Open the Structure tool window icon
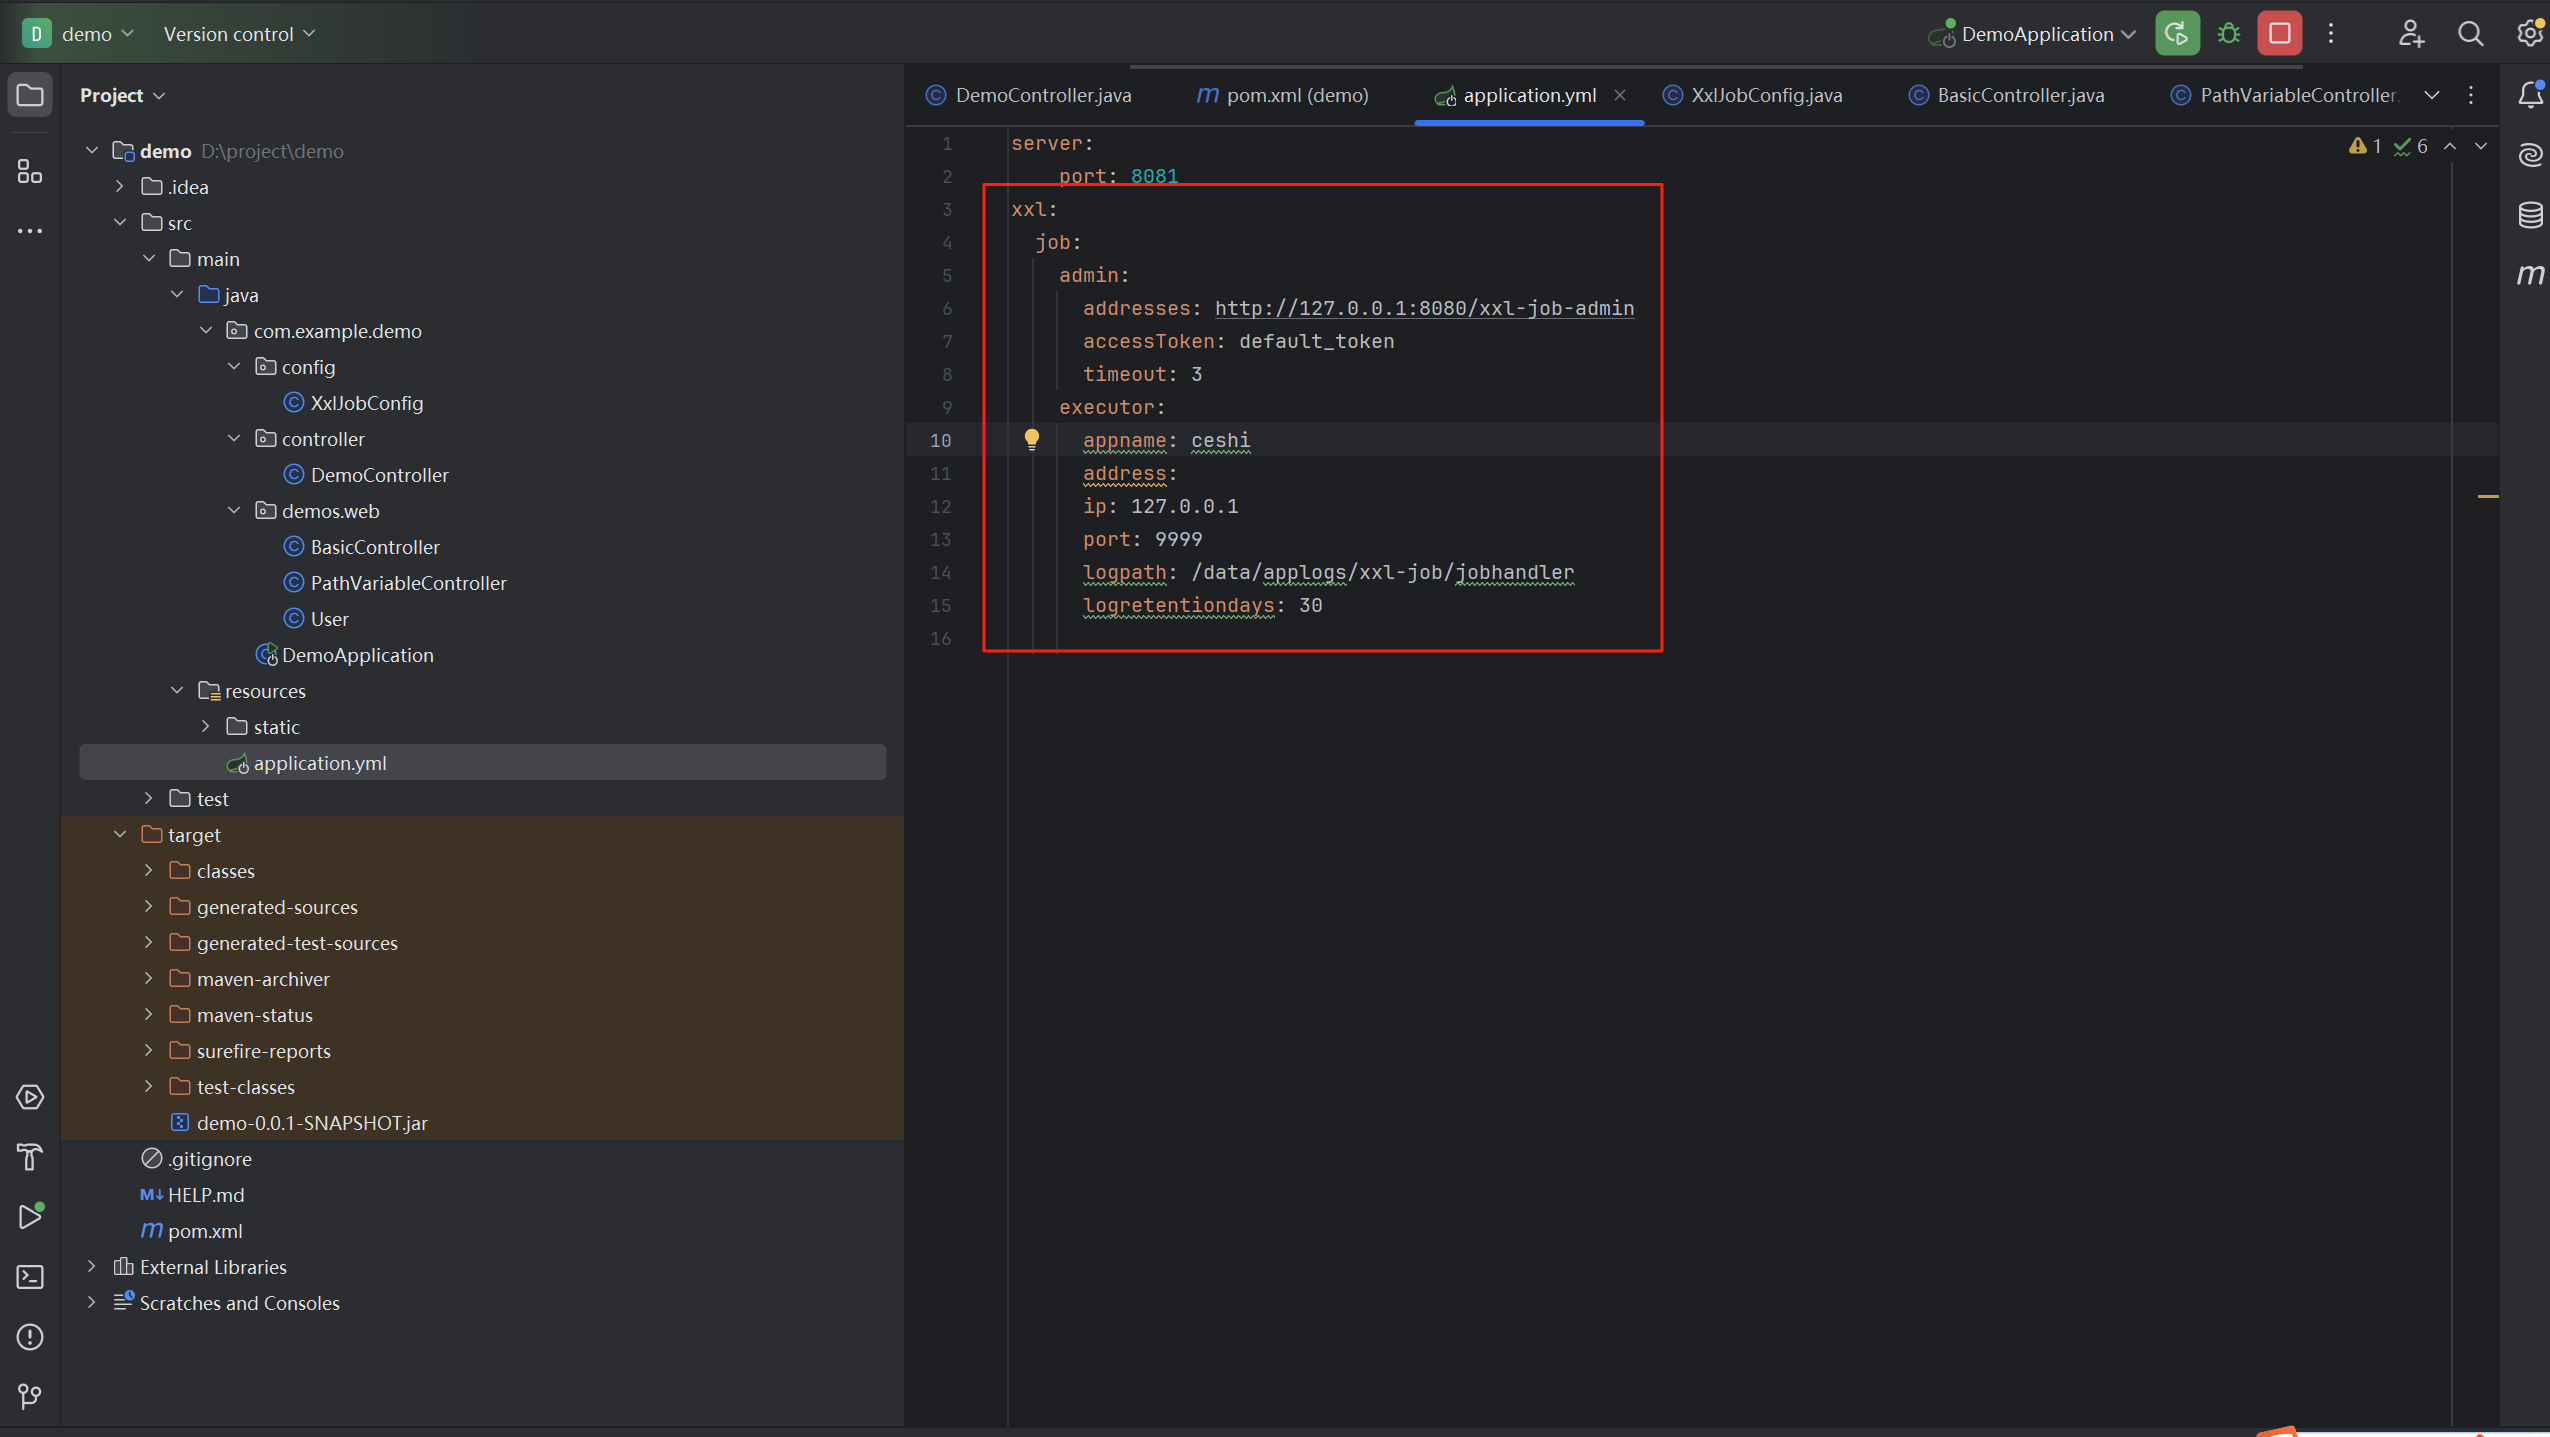 pos(30,172)
